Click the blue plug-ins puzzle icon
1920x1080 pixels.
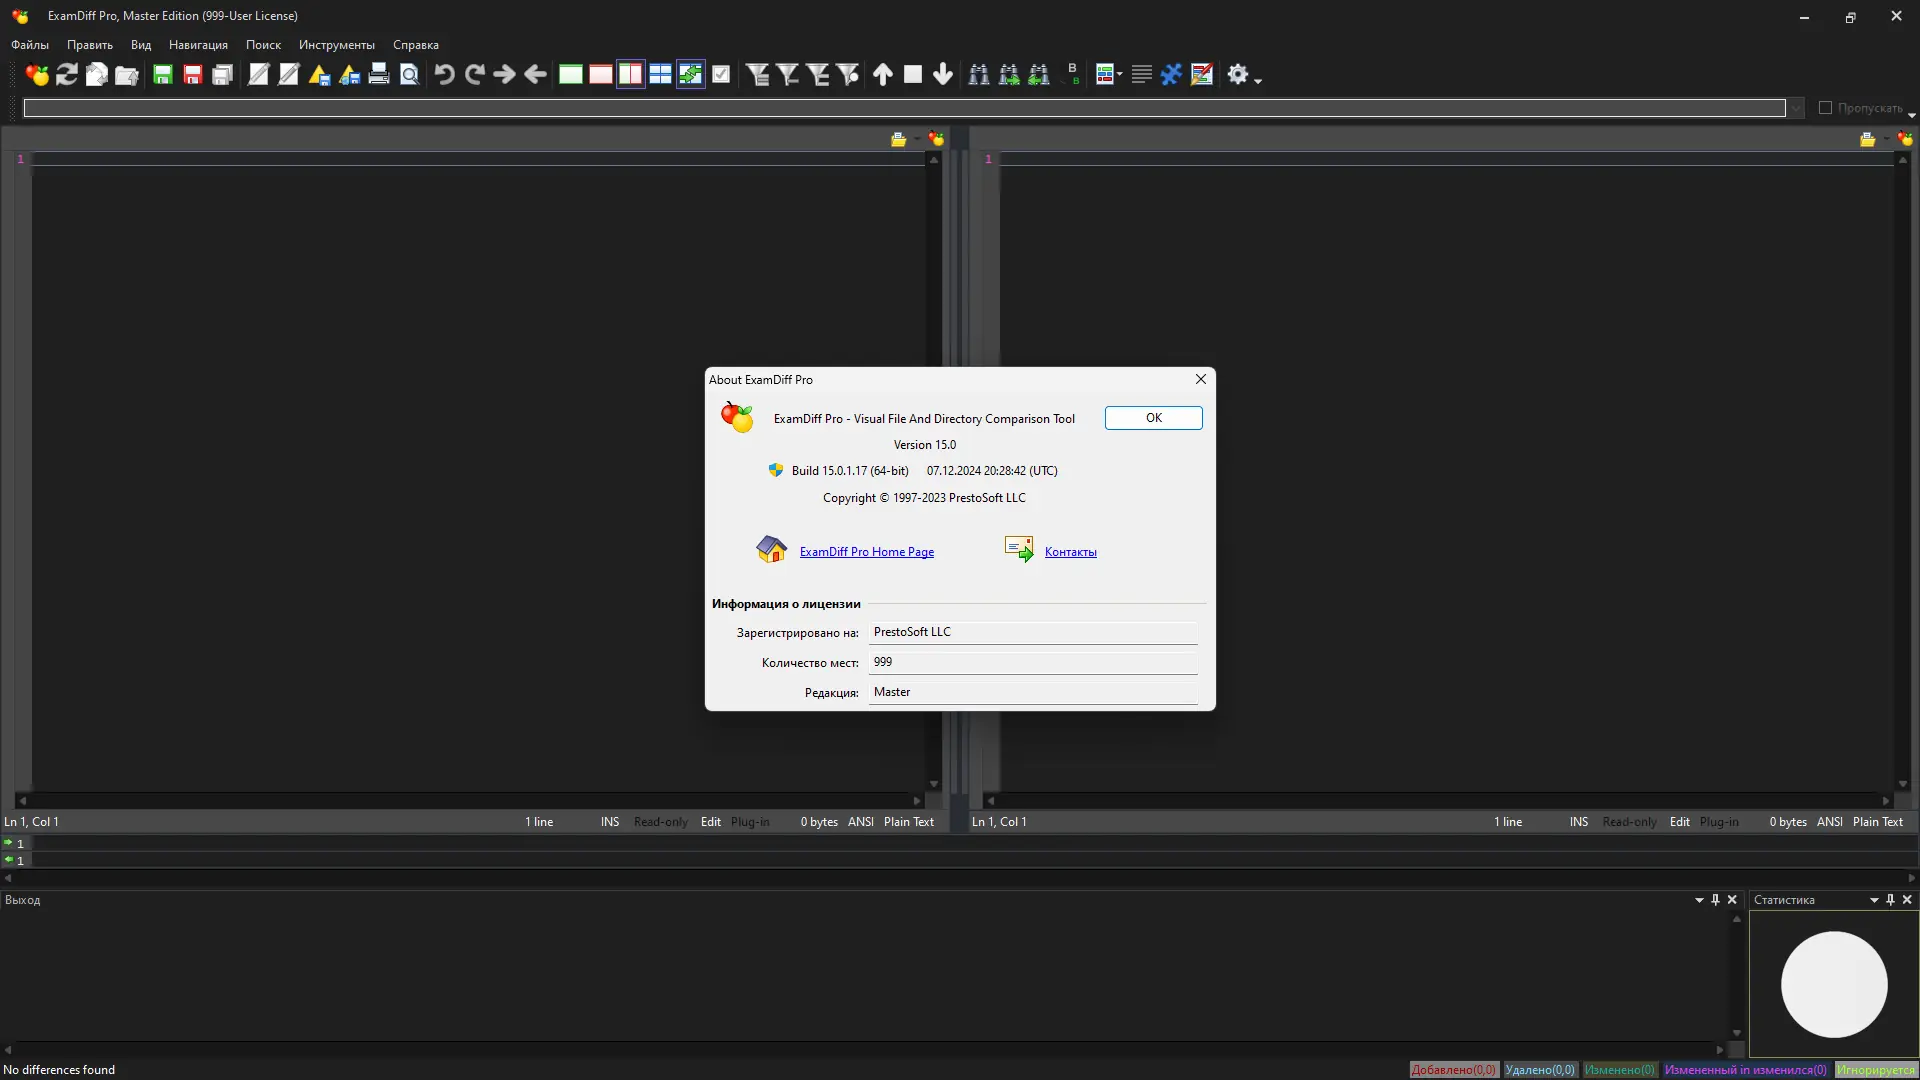click(1171, 75)
